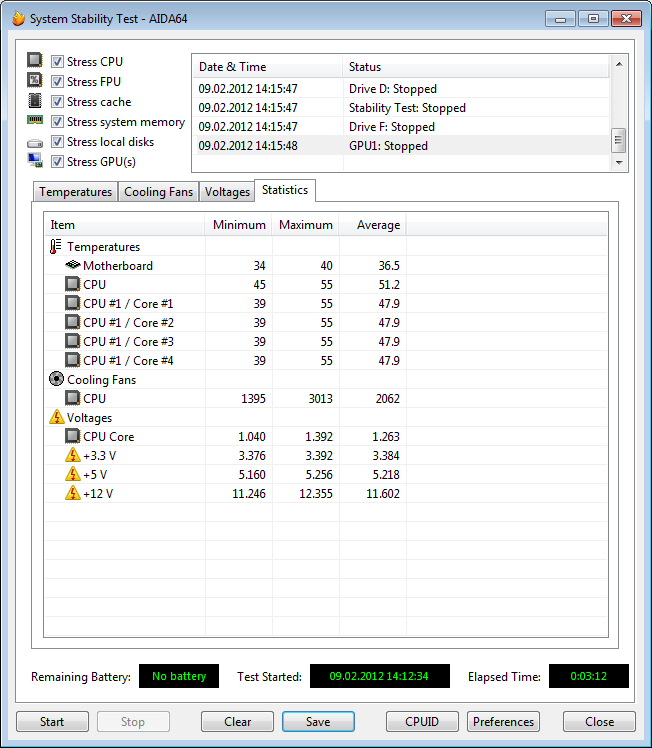Click the log list scrollbar thumb

[x=619, y=140]
